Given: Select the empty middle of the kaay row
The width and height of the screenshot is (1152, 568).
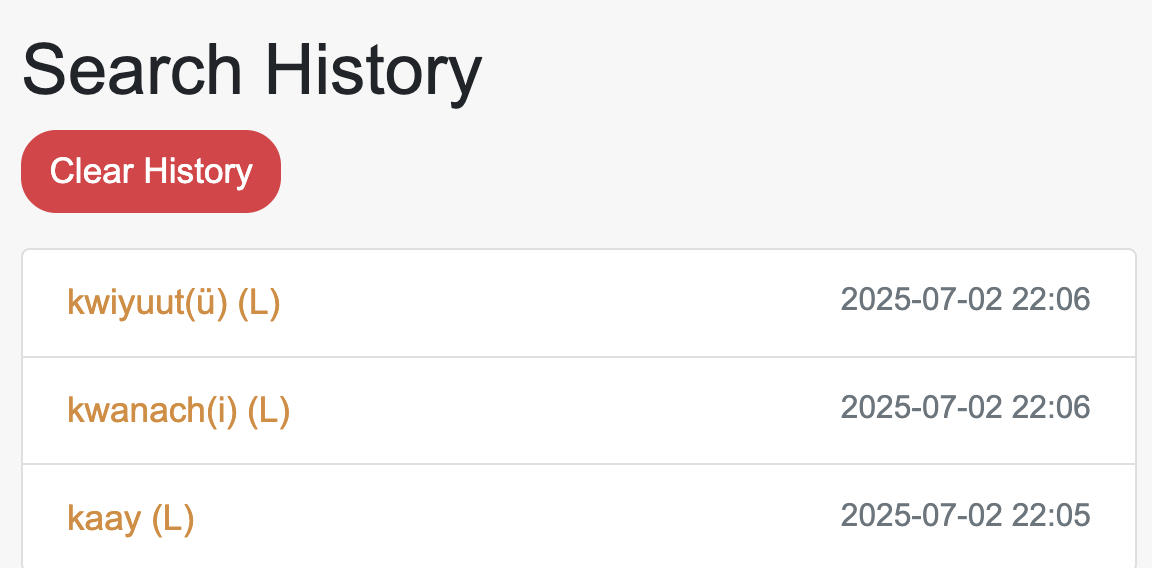Looking at the screenshot, I should point(520,518).
